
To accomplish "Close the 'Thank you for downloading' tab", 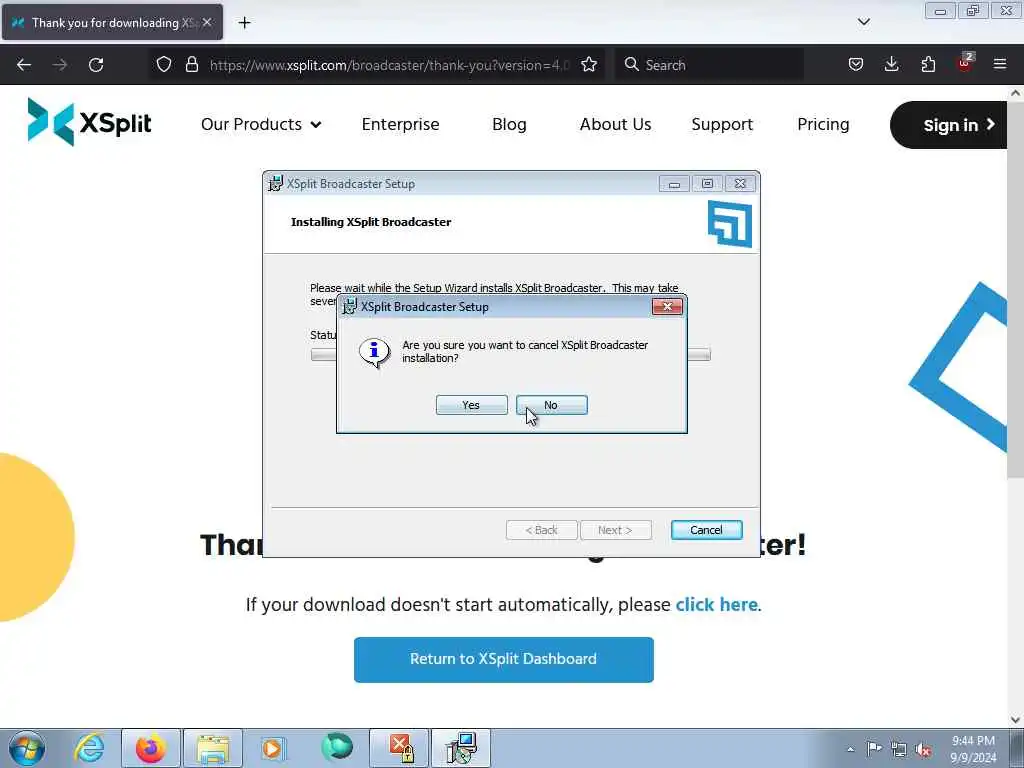I will click(x=207, y=22).
